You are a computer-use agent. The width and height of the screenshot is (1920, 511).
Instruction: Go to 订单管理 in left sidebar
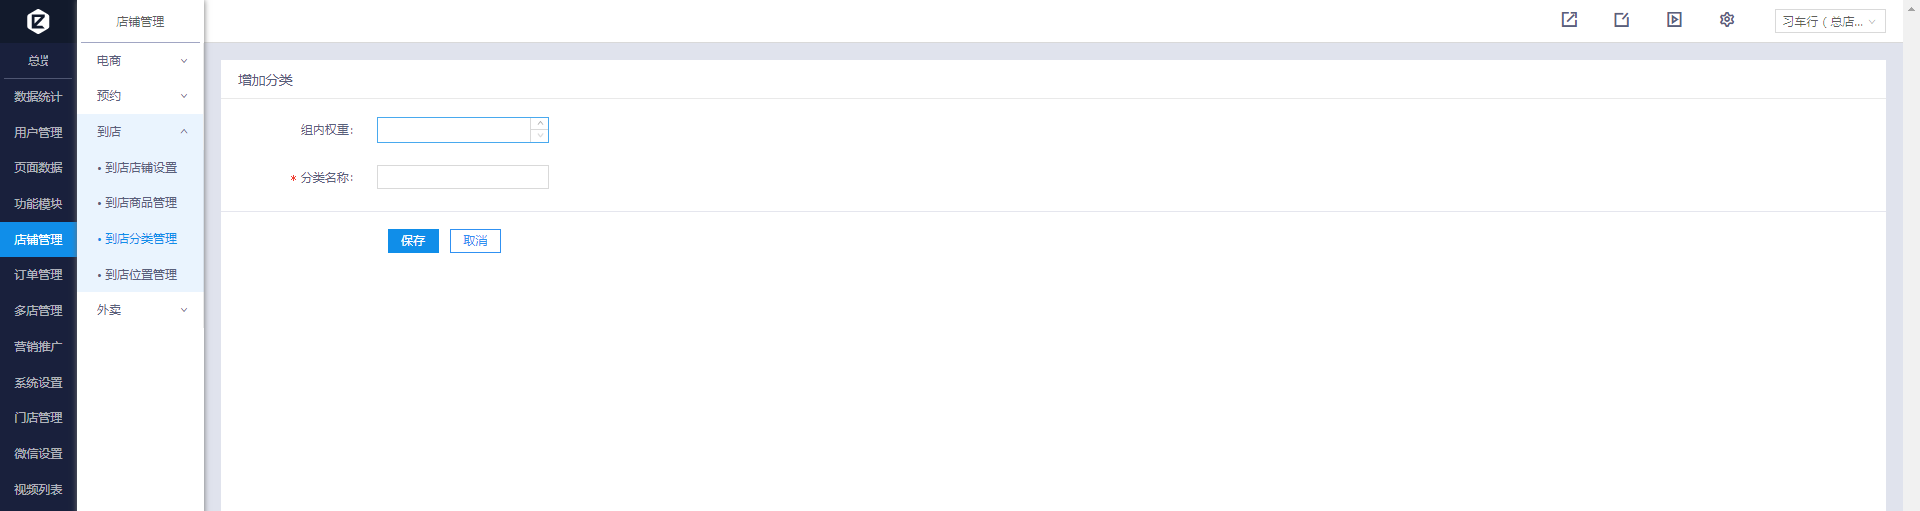pos(38,275)
